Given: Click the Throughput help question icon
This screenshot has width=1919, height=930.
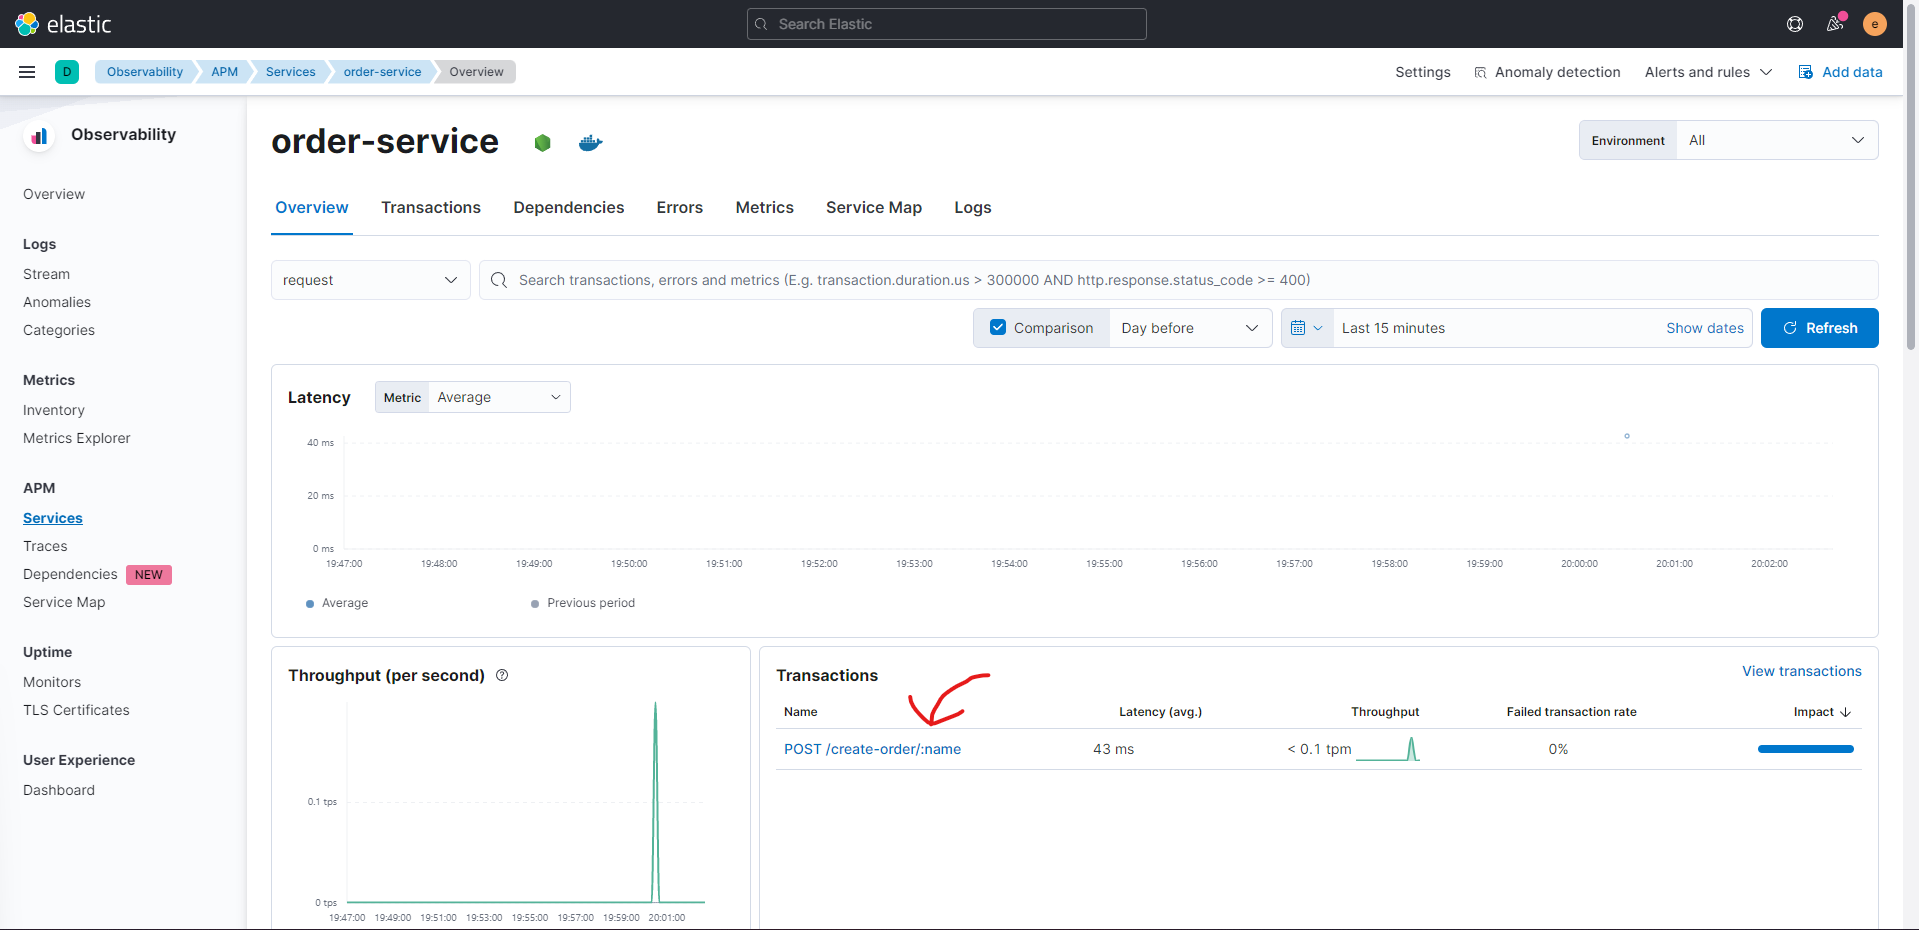Looking at the screenshot, I should coord(502,675).
